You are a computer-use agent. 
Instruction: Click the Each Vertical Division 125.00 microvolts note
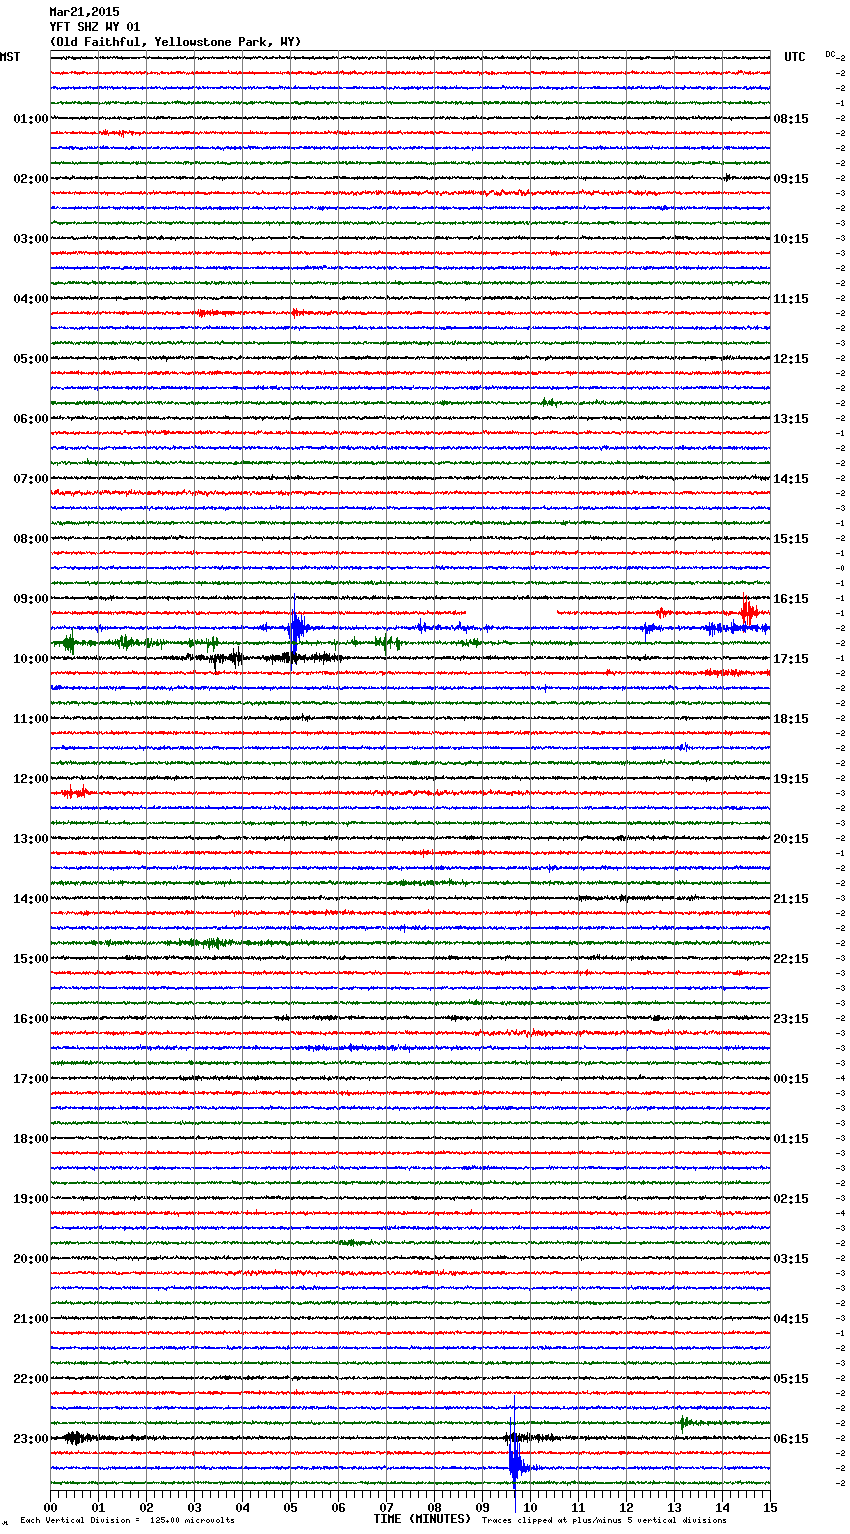tap(127, 1520)
